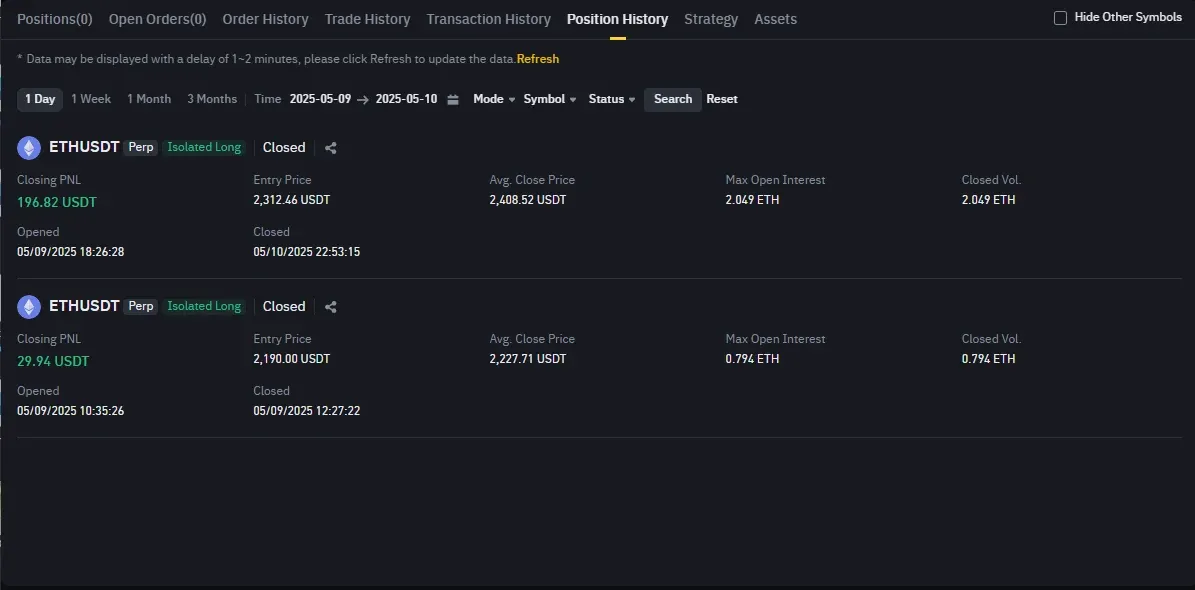Click the start date 2025-05-09 field
Screen dimensions: 1195x590
coord(320,99)
